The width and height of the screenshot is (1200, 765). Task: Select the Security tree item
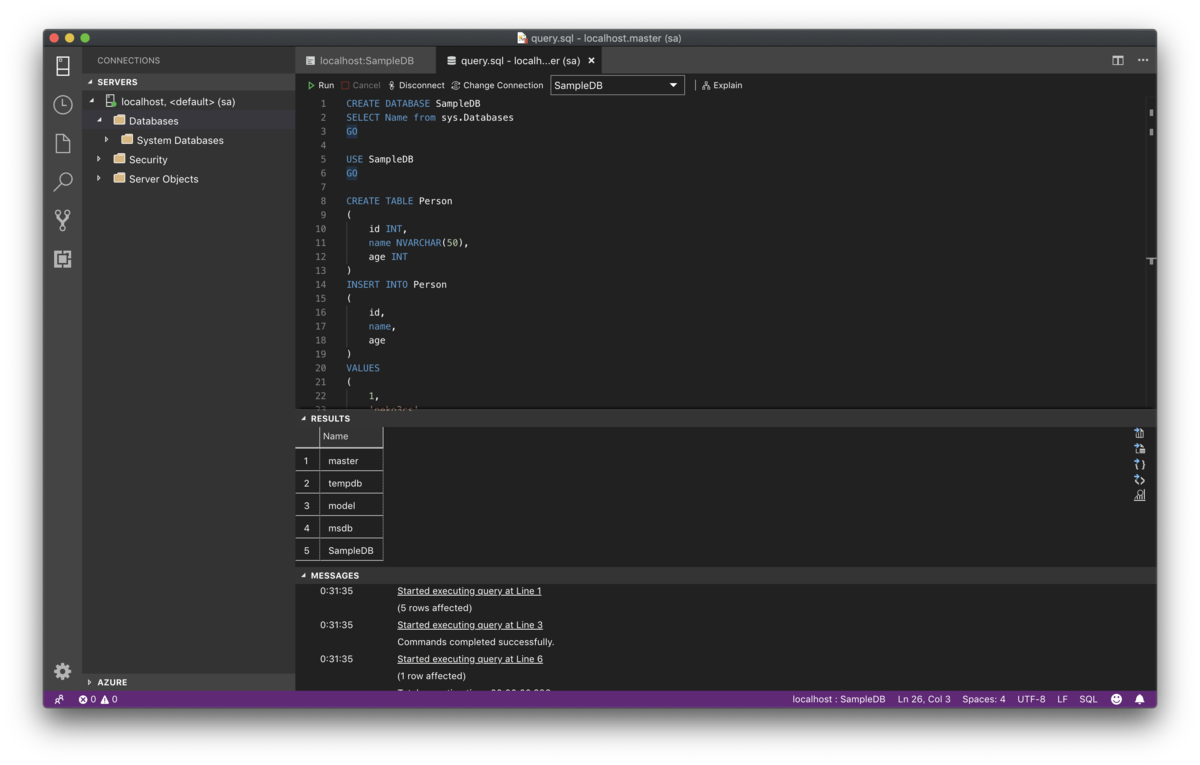(x=189, y=159)
